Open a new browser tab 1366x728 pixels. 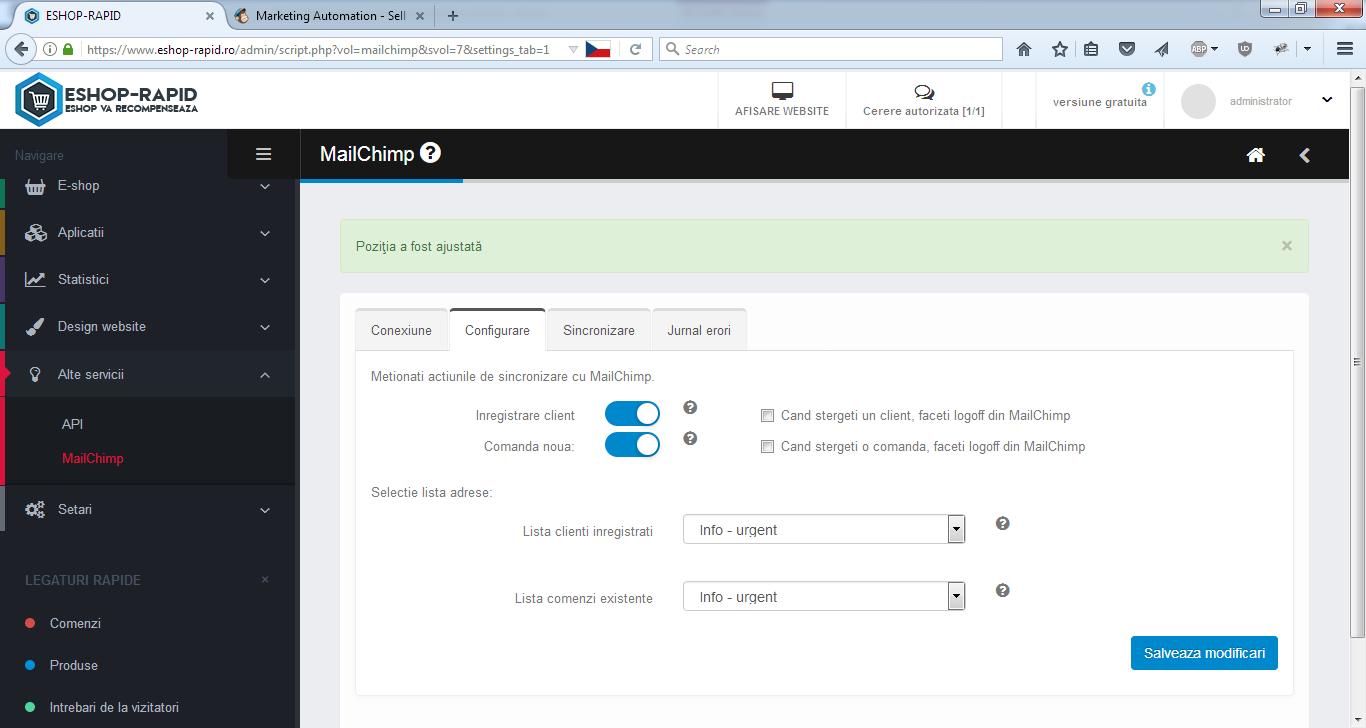(453, 16)
